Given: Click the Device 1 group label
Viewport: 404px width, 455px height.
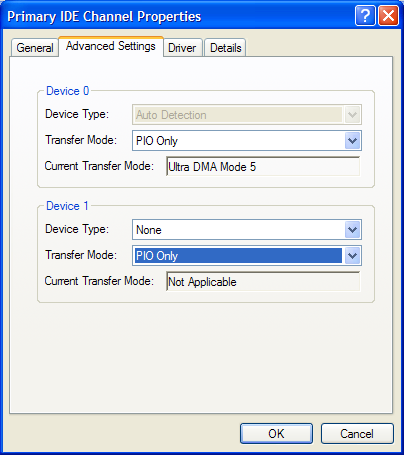Looking at the screenshot, I should coord(67,206).
